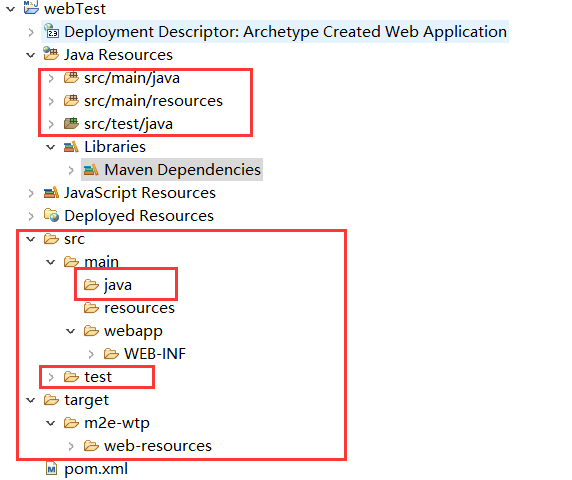Select the 'resources' folder label under main
The width and height of the screenshot is (572, 480).
pyautogui.click(x=139, y=308)
